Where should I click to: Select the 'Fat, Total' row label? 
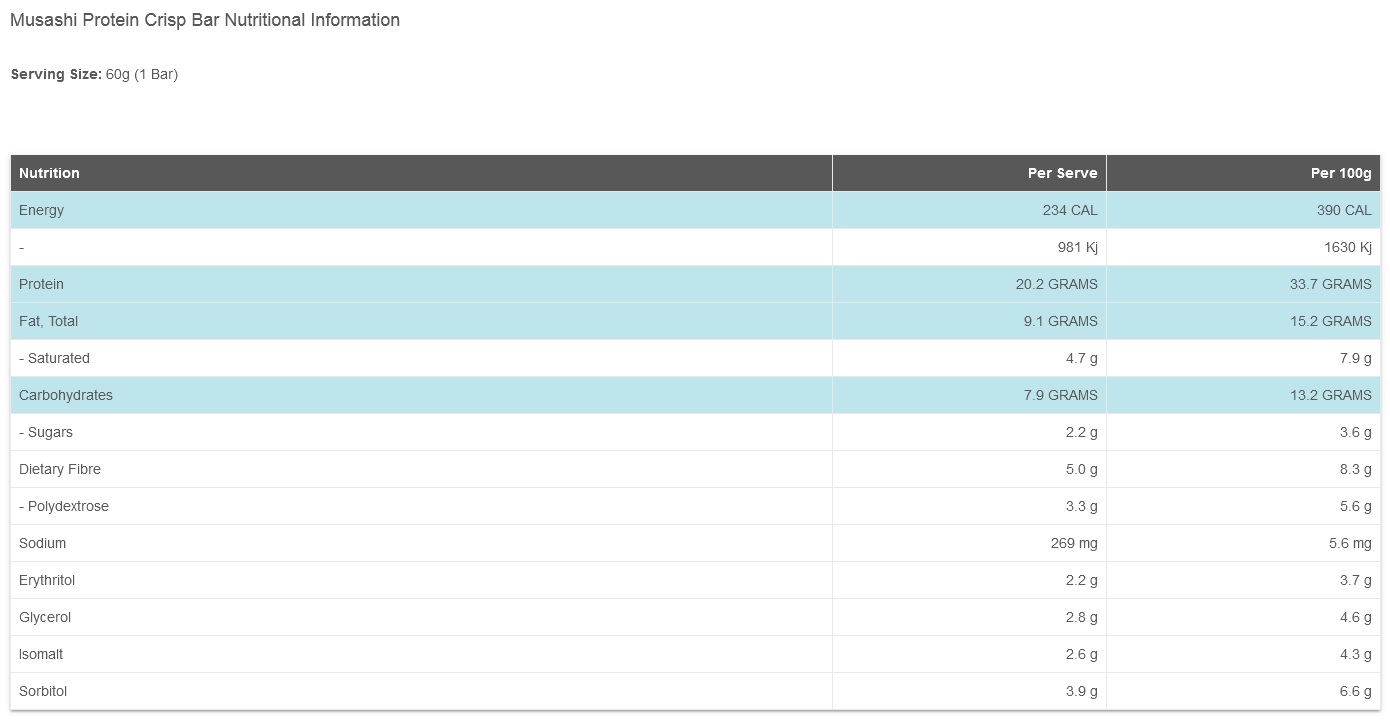pos(48,321)
